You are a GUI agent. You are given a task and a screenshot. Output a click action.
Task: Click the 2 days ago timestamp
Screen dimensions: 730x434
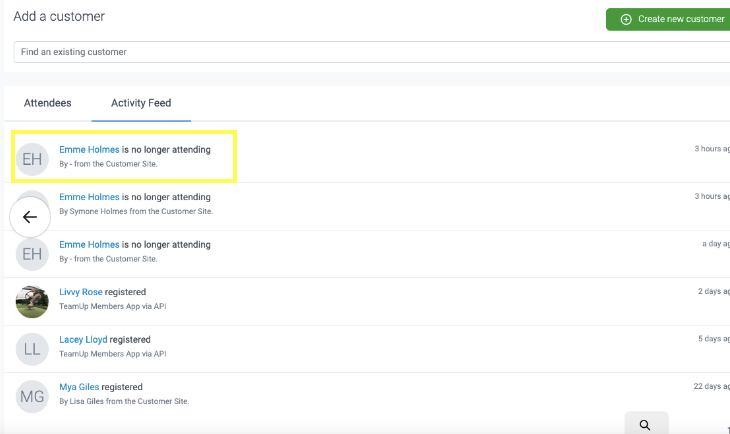click(x=712, y=292)
